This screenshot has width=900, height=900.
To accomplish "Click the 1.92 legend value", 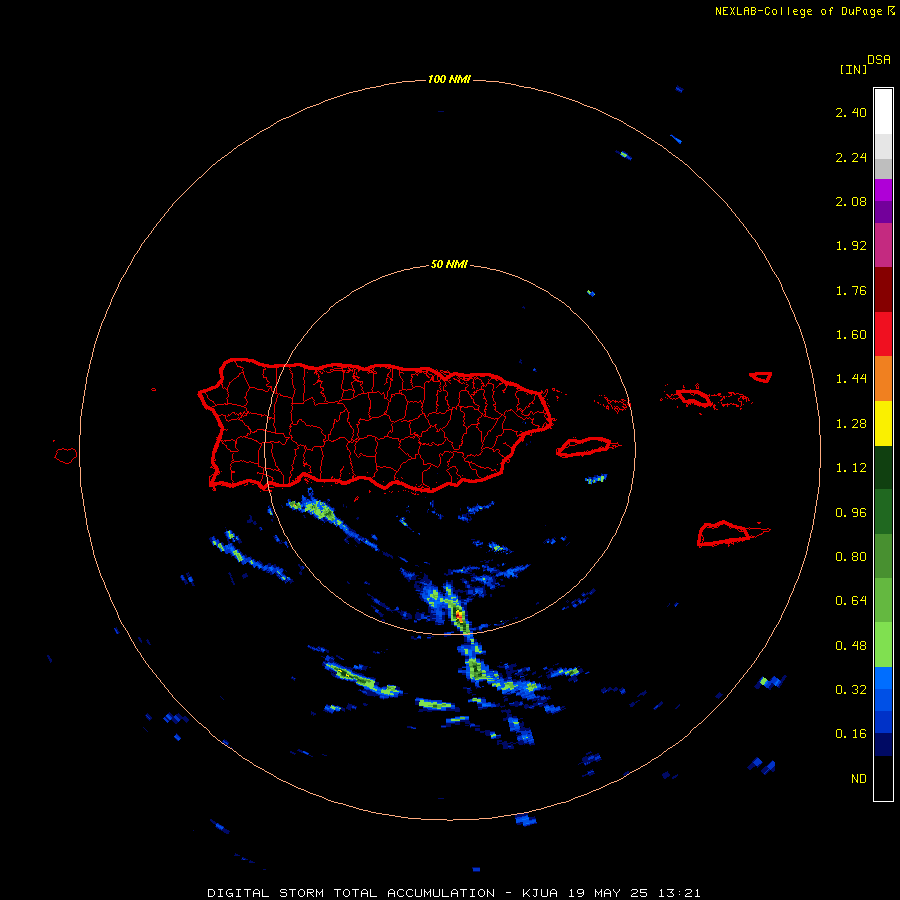I will 851,246.
